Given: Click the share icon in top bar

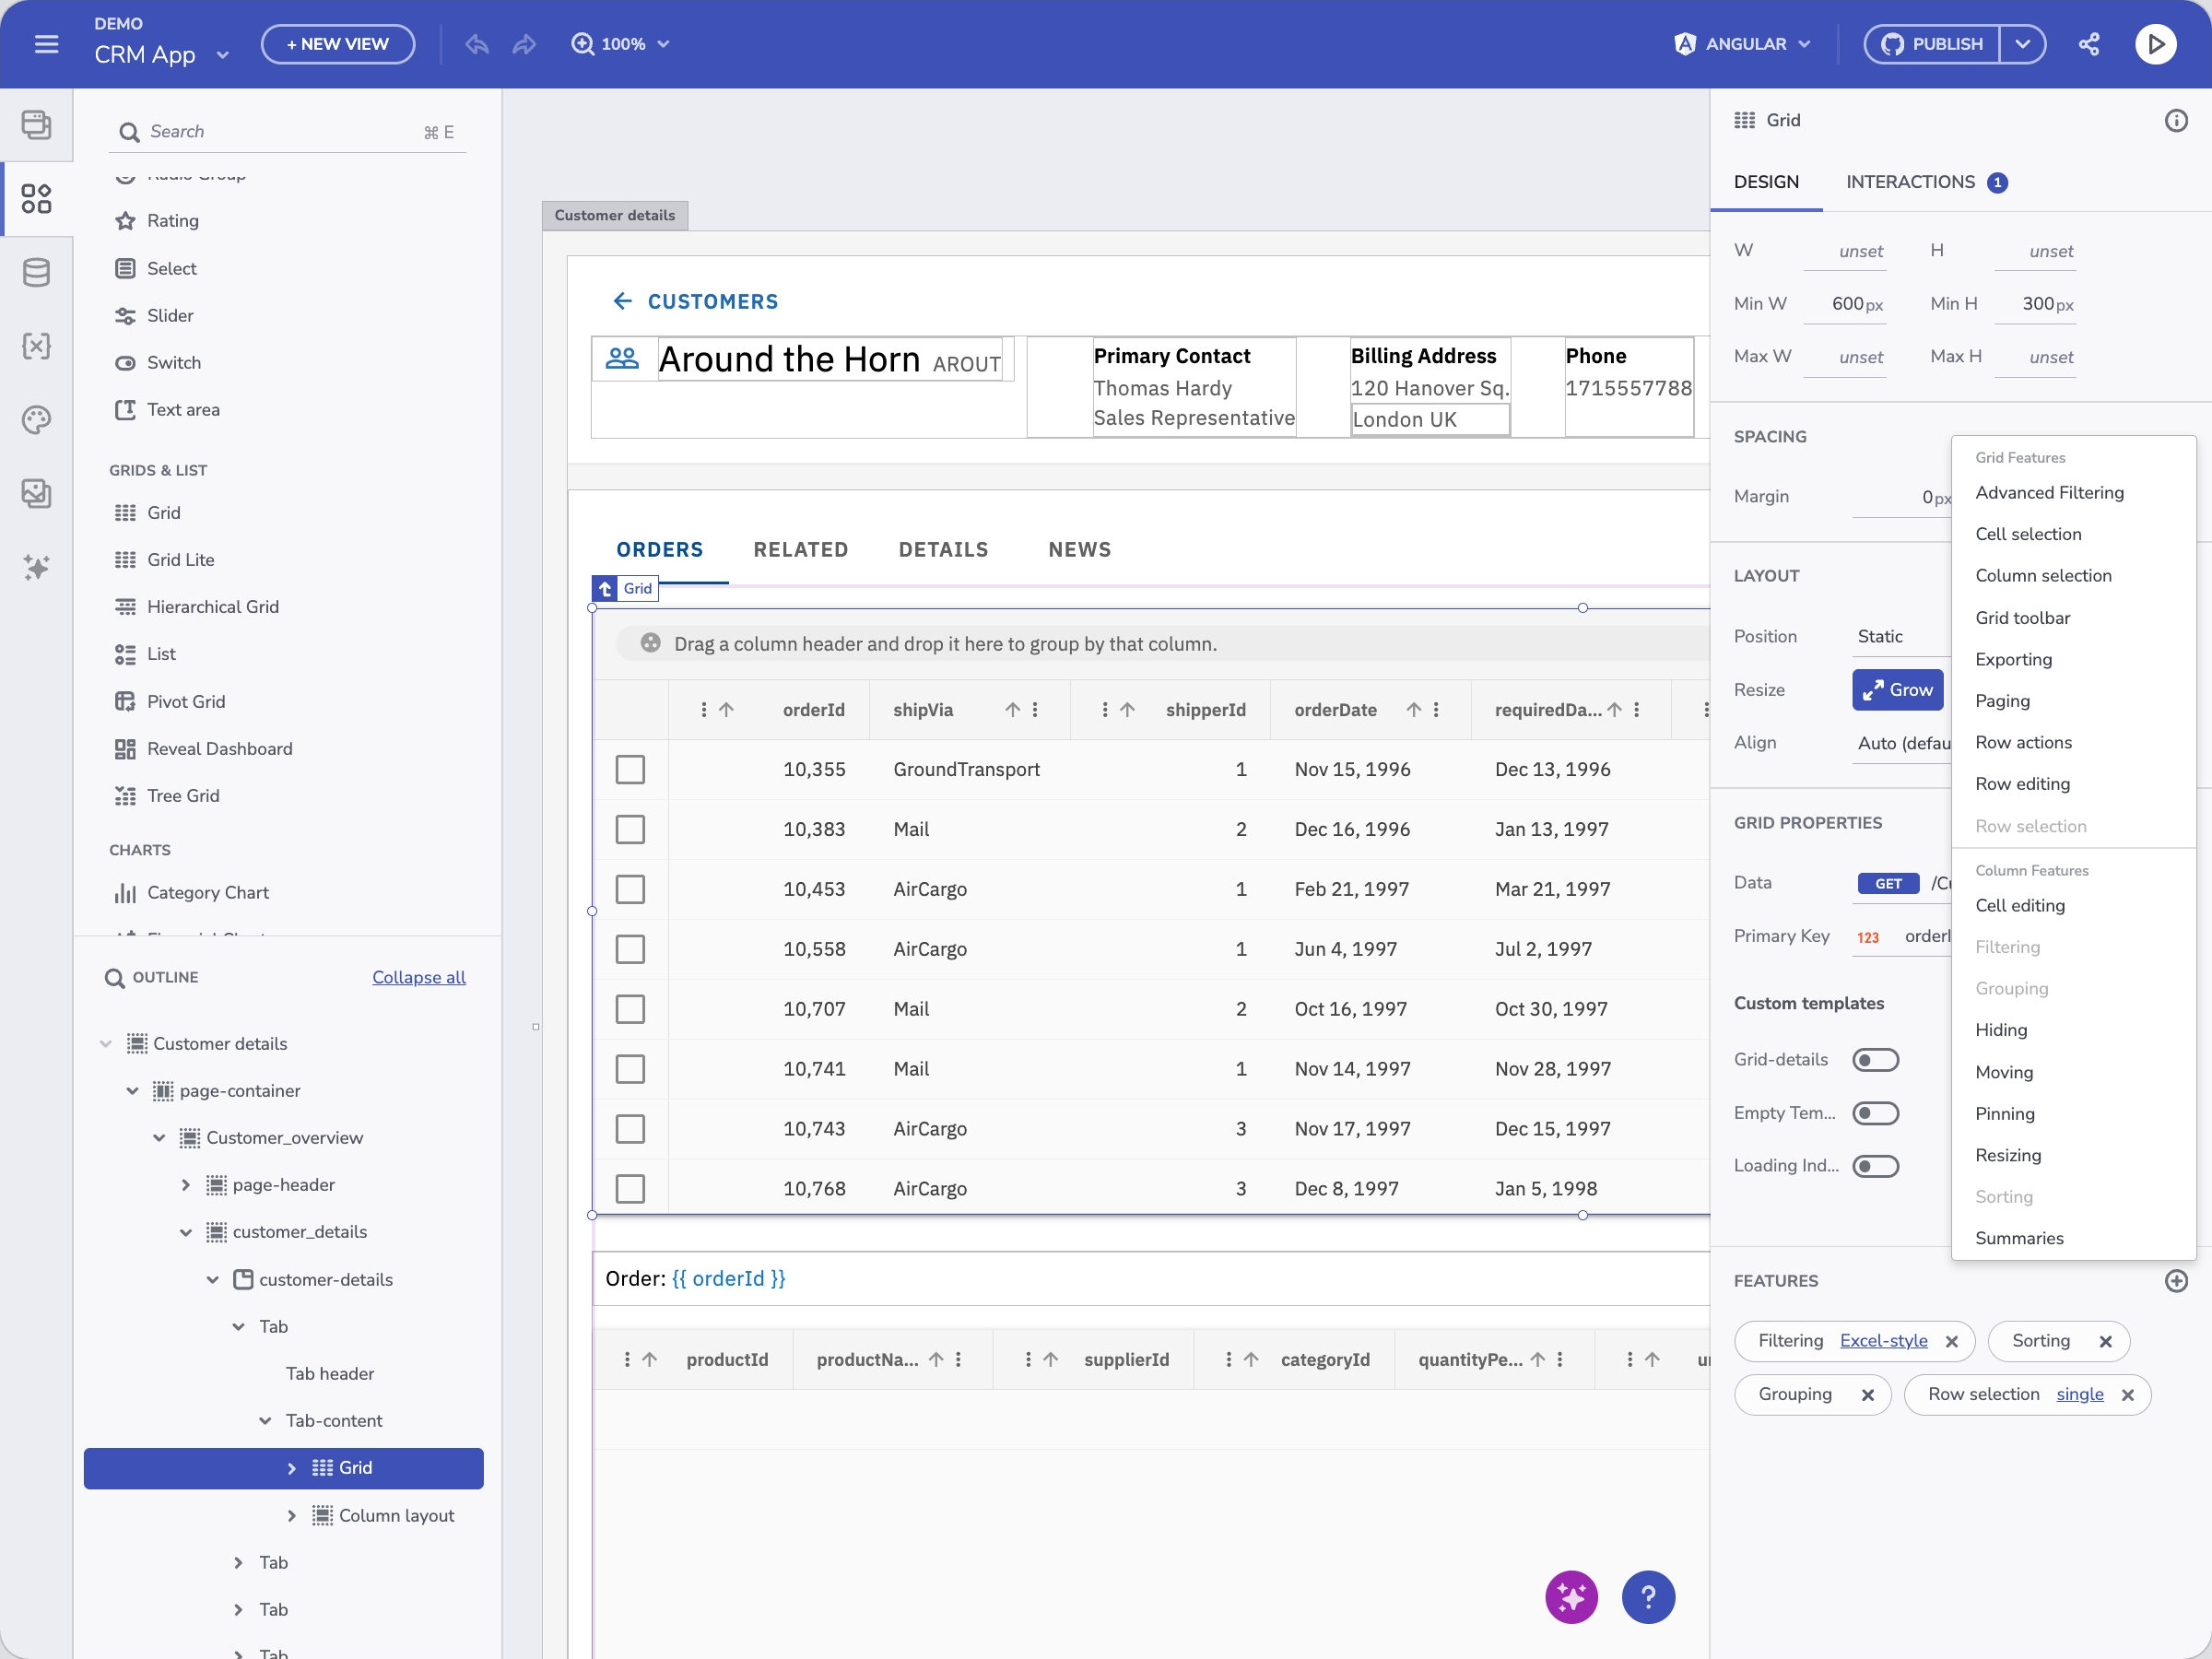Looking at the screenshot, I should click(2089, 44).
